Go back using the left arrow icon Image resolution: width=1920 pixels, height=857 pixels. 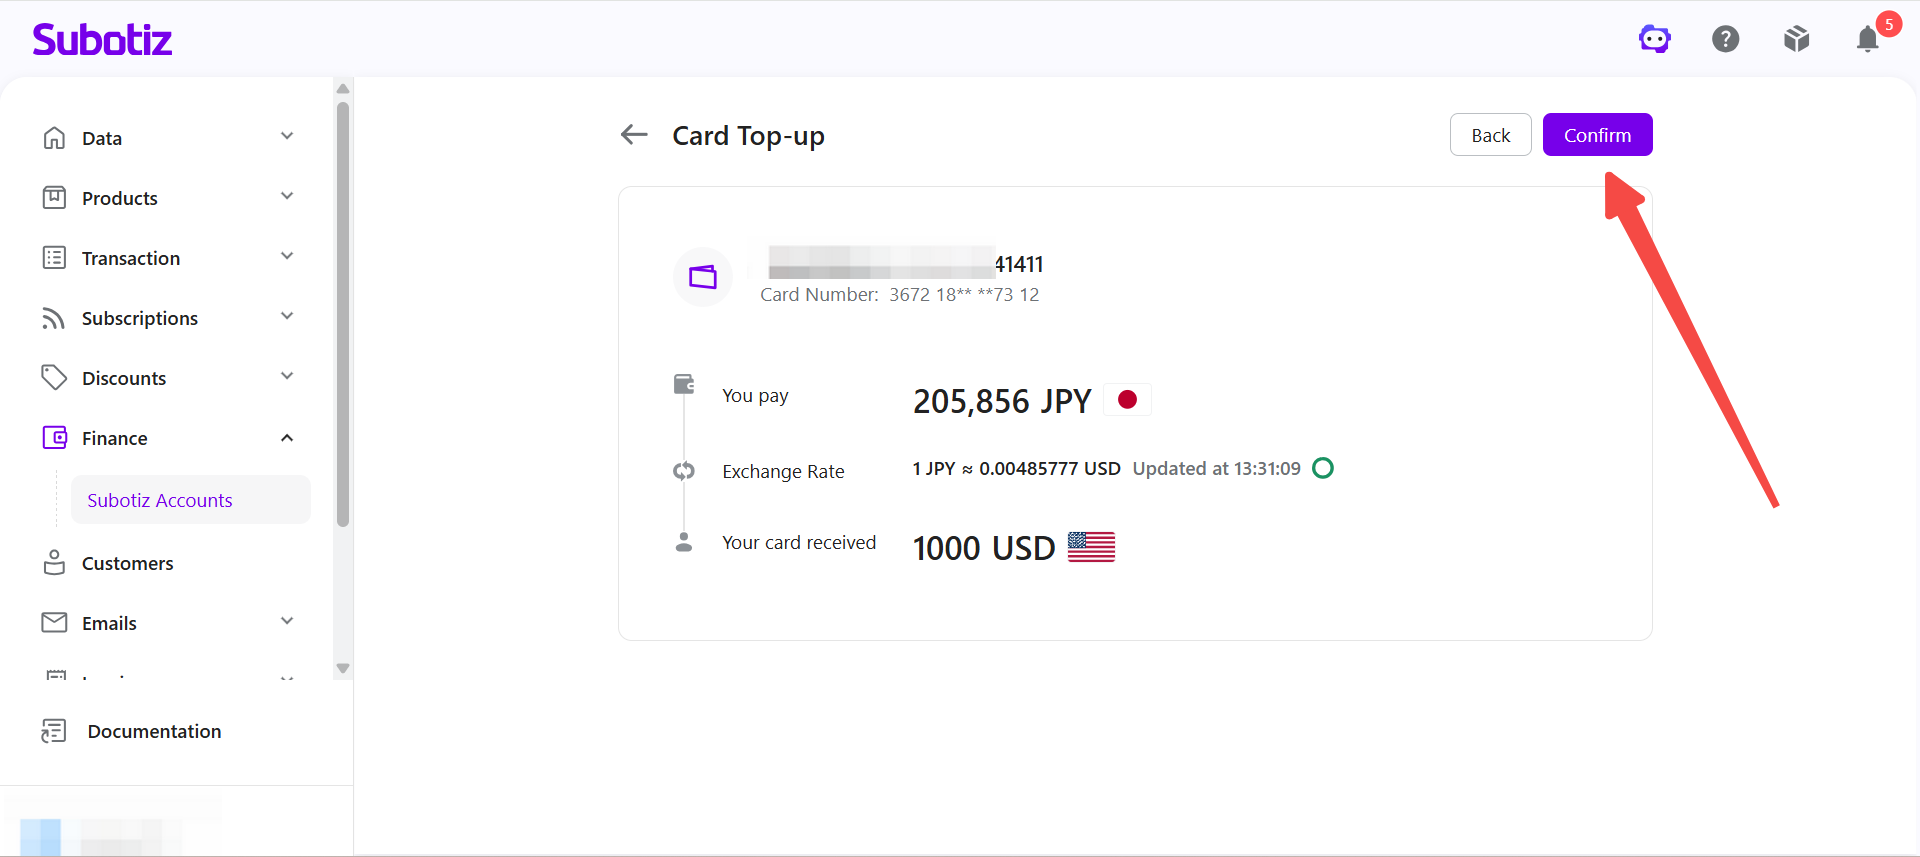pyautogui.click(x=634, y=134)
